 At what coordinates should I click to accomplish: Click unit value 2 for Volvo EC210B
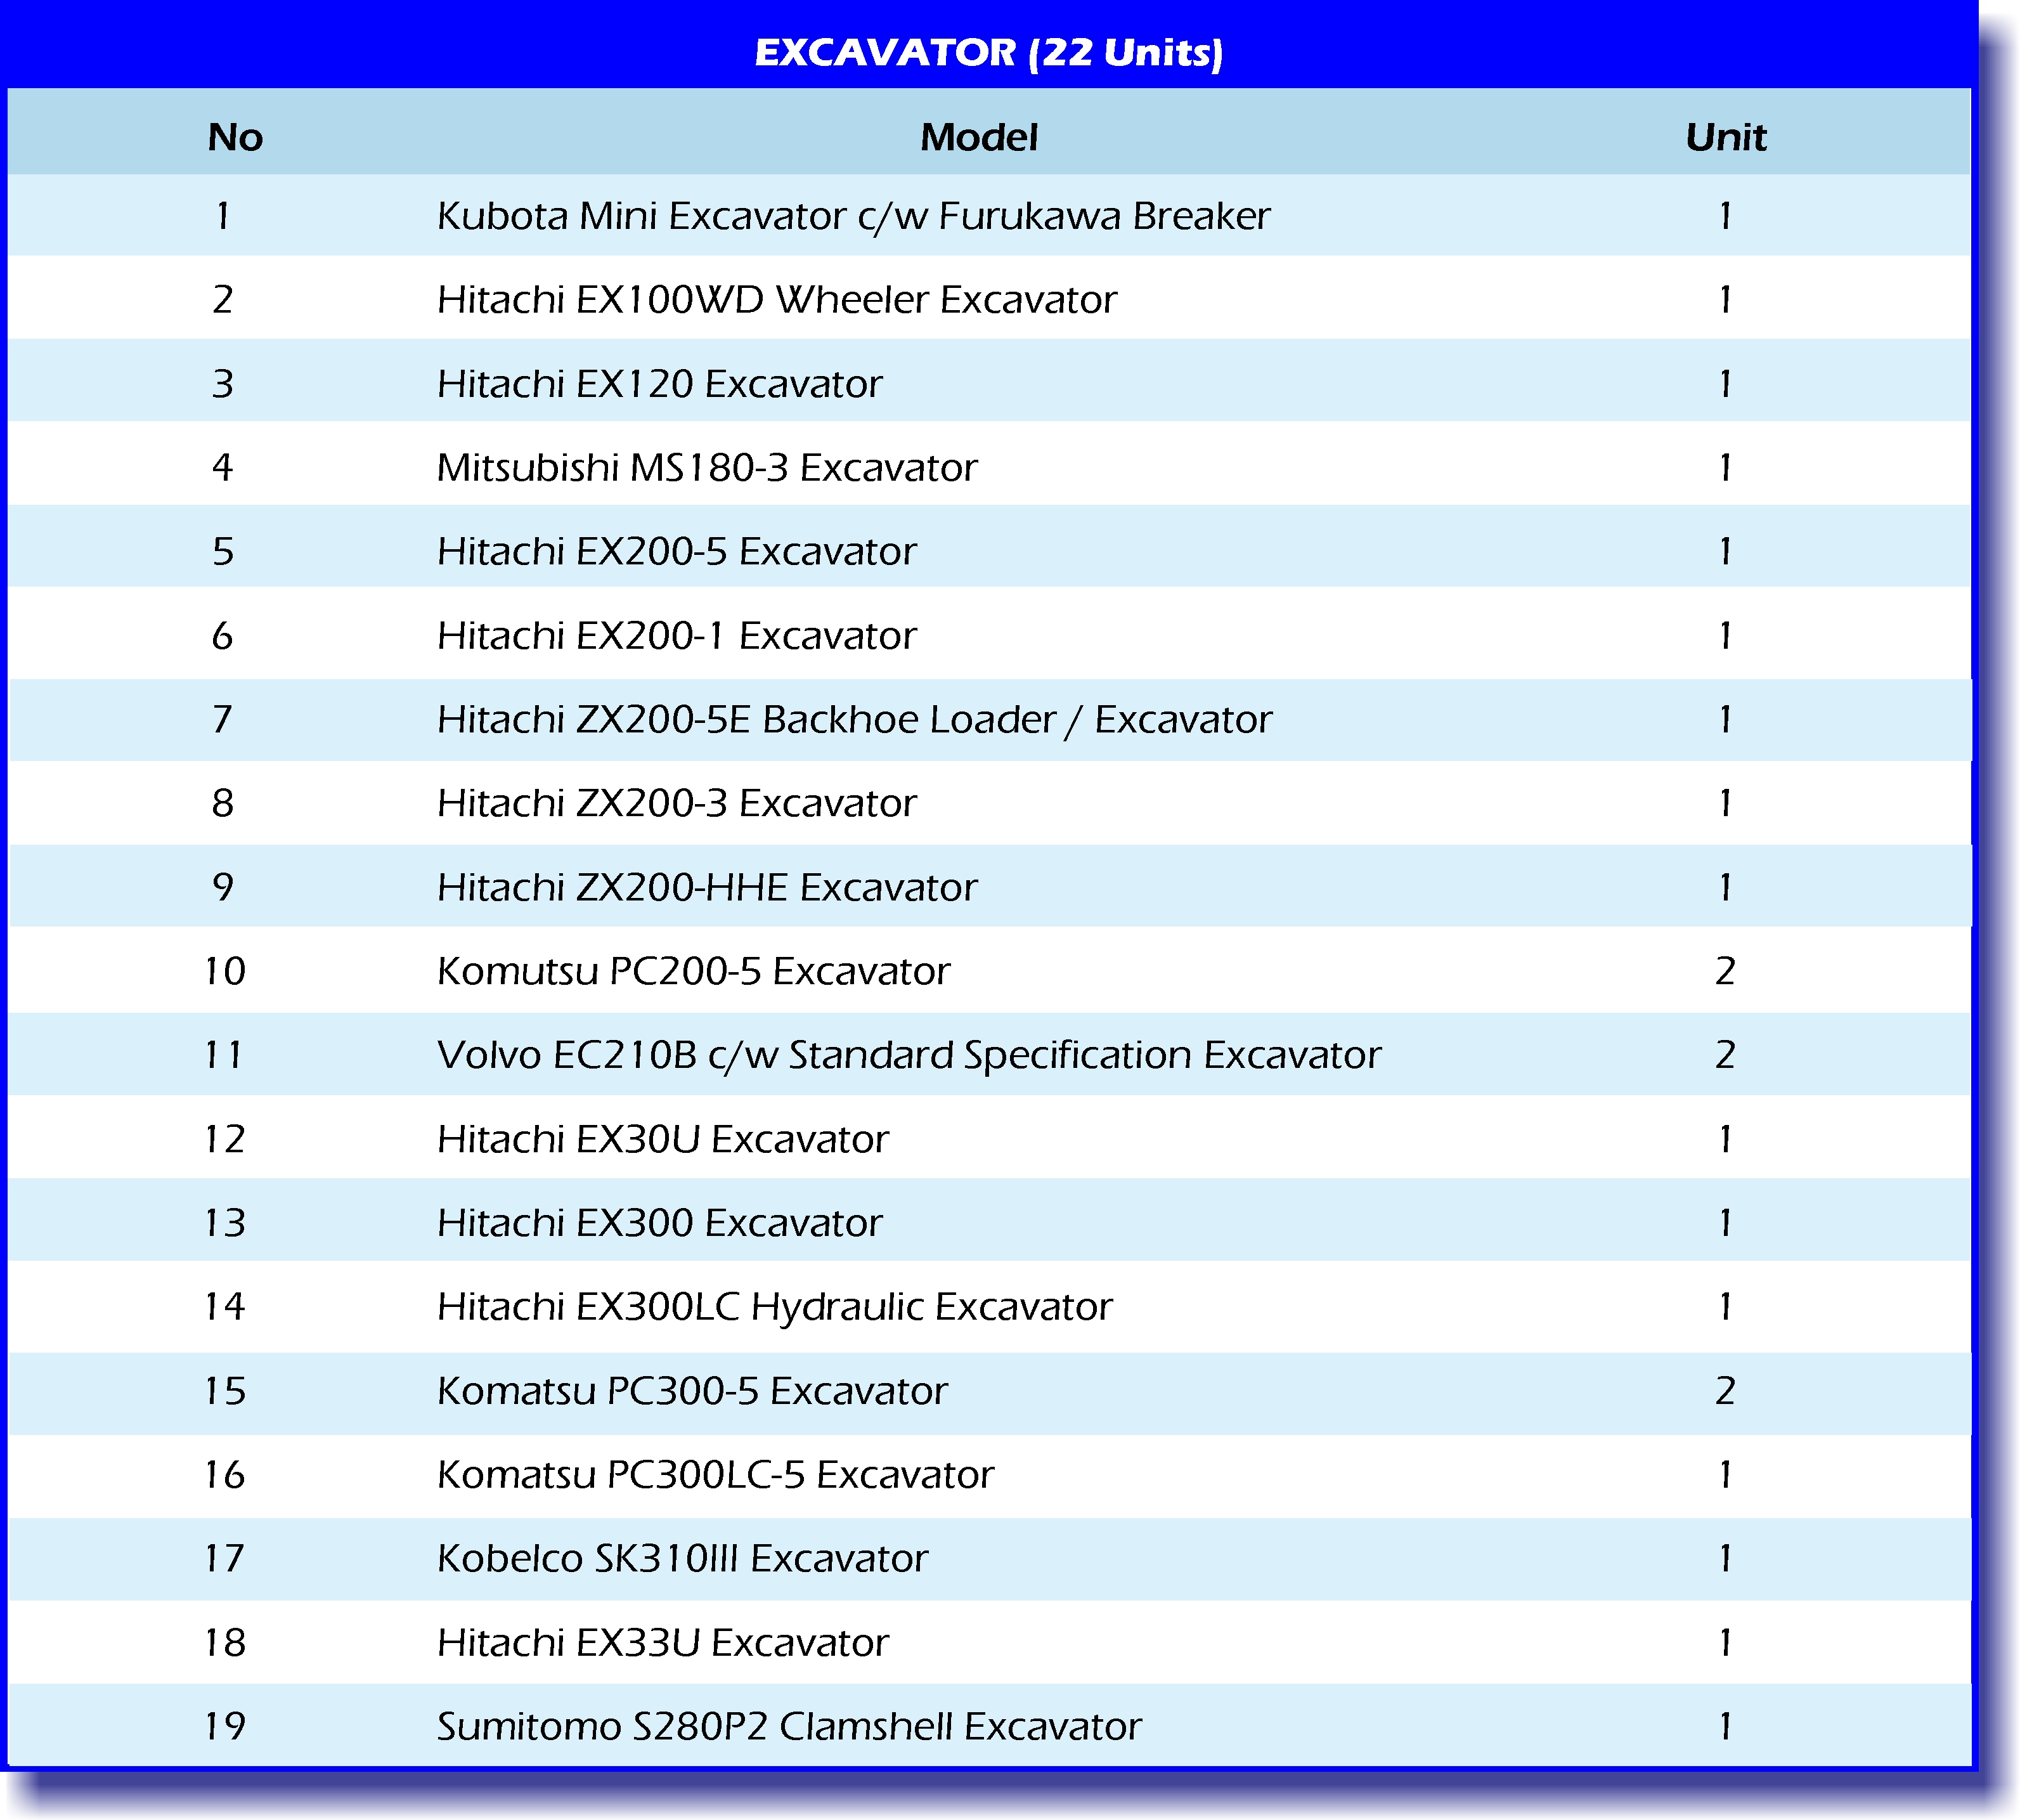tap(1726, 1055)
